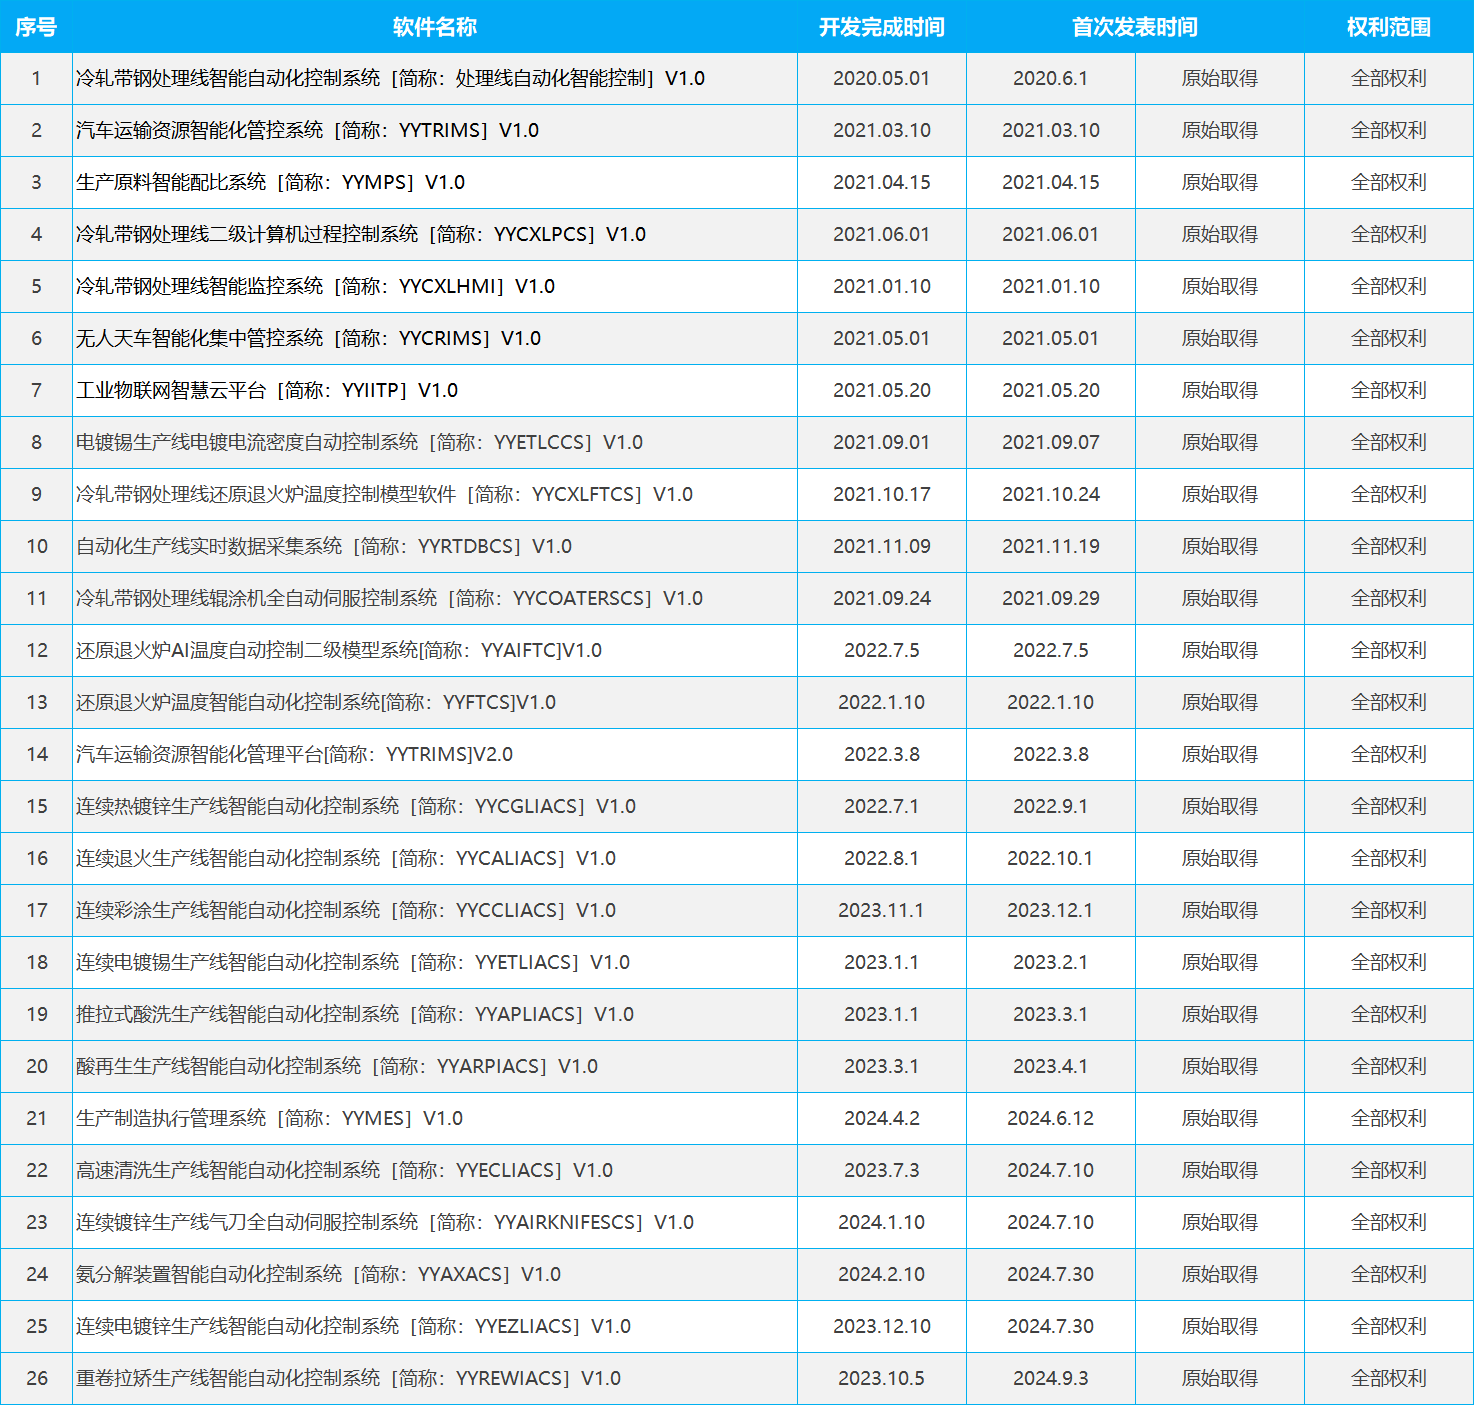The height and width of the screenshot is (1405, 1474).
Task: Select software name 汽车运输资源智能化管控系统 YYTRIMS V1.0
Action: 435,131
